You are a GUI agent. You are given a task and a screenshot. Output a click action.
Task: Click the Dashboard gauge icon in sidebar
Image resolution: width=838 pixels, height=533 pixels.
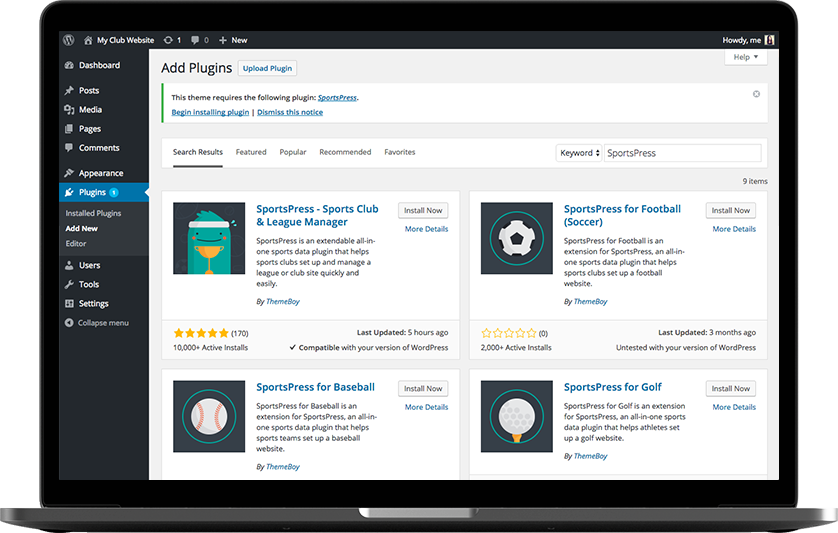tap(69, 65)
